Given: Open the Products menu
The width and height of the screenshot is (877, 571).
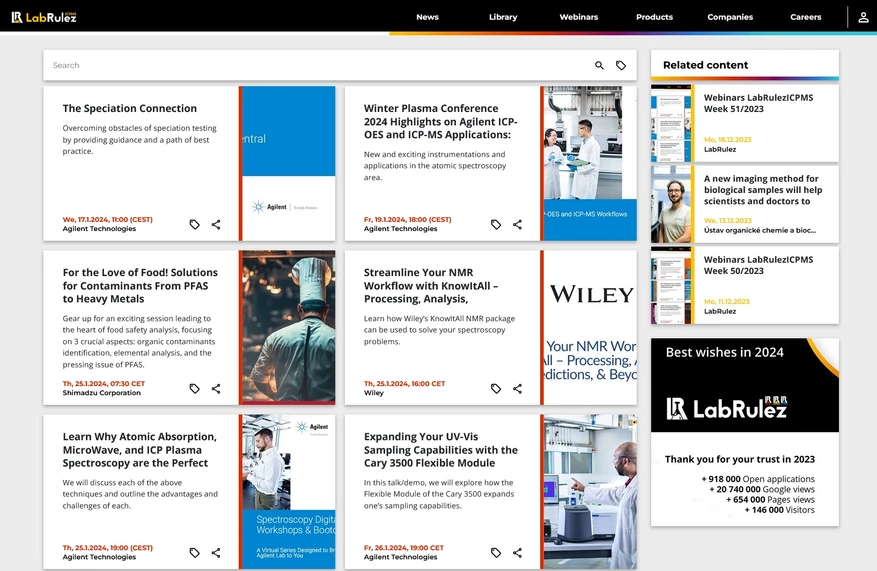Looking at the screenshot, I should (654, 17).
